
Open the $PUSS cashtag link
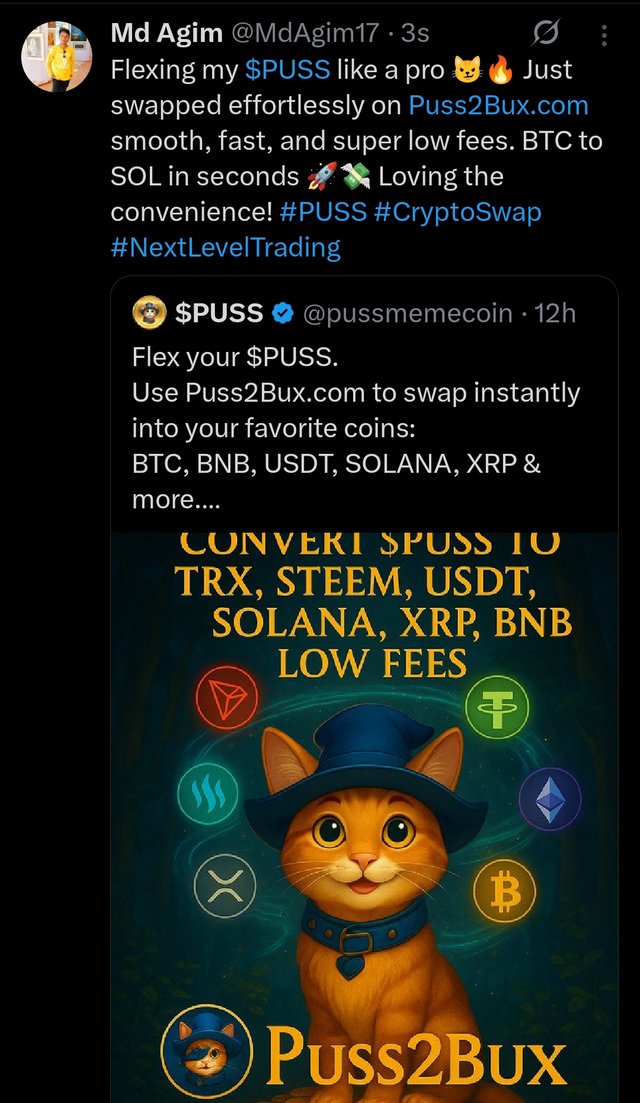[288, 70]
